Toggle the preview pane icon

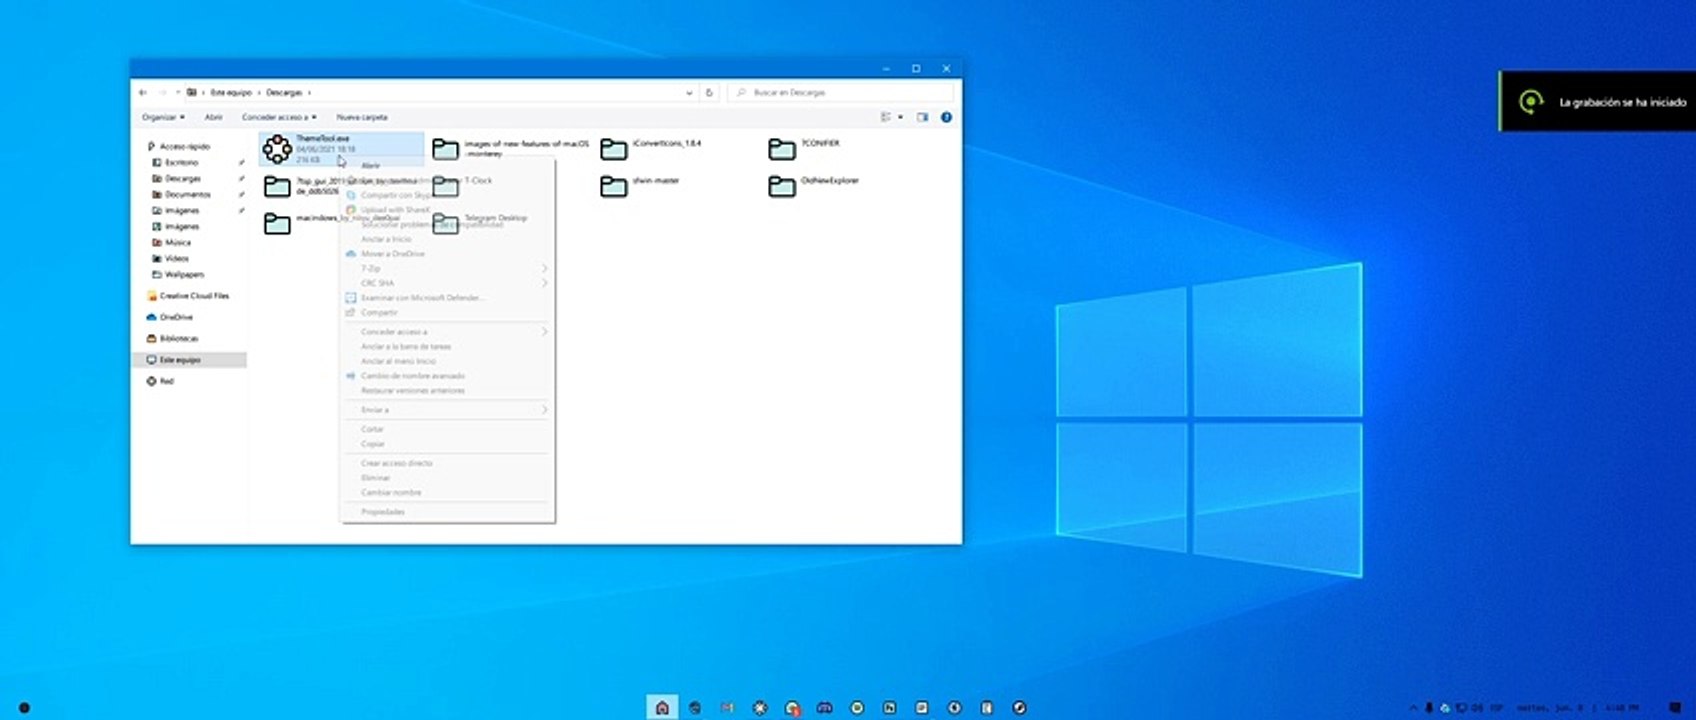tap(922, 117)
